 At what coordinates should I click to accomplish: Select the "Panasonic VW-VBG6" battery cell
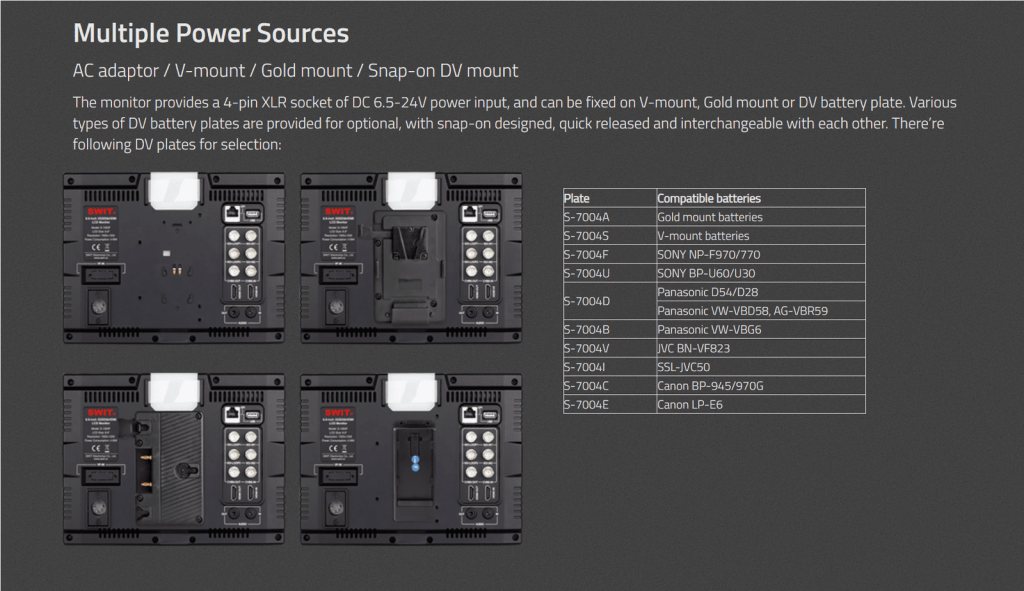710,330
